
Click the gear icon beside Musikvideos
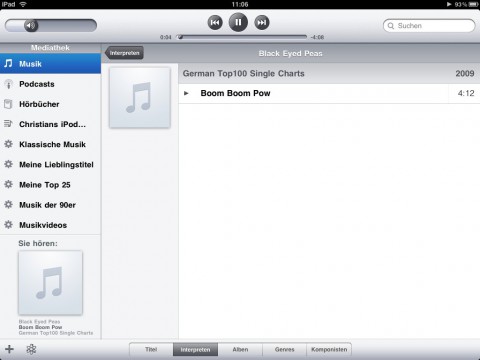8,225
